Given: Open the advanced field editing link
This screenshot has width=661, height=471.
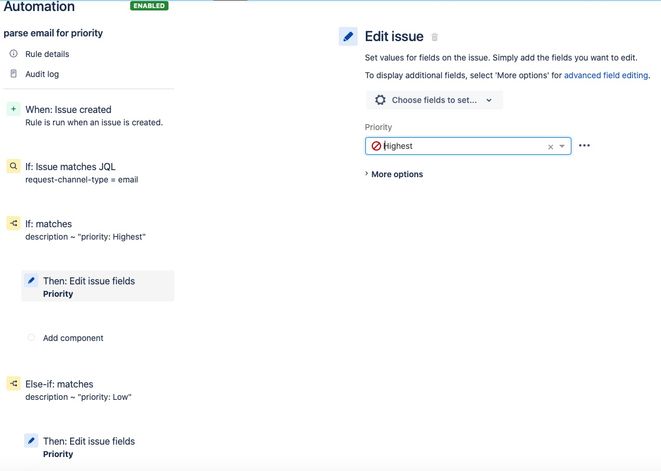Looking at the screenshot, I should (x=606, y=75).
